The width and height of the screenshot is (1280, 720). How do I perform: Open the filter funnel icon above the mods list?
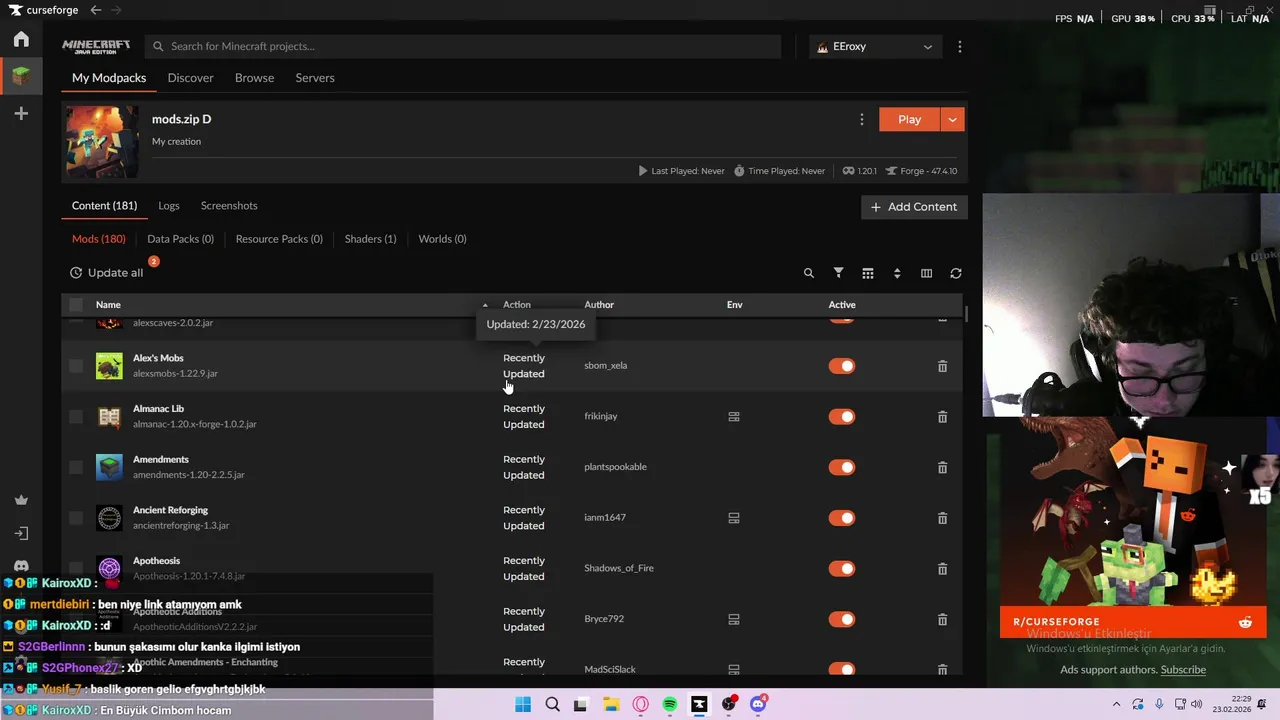click(839, 273)
